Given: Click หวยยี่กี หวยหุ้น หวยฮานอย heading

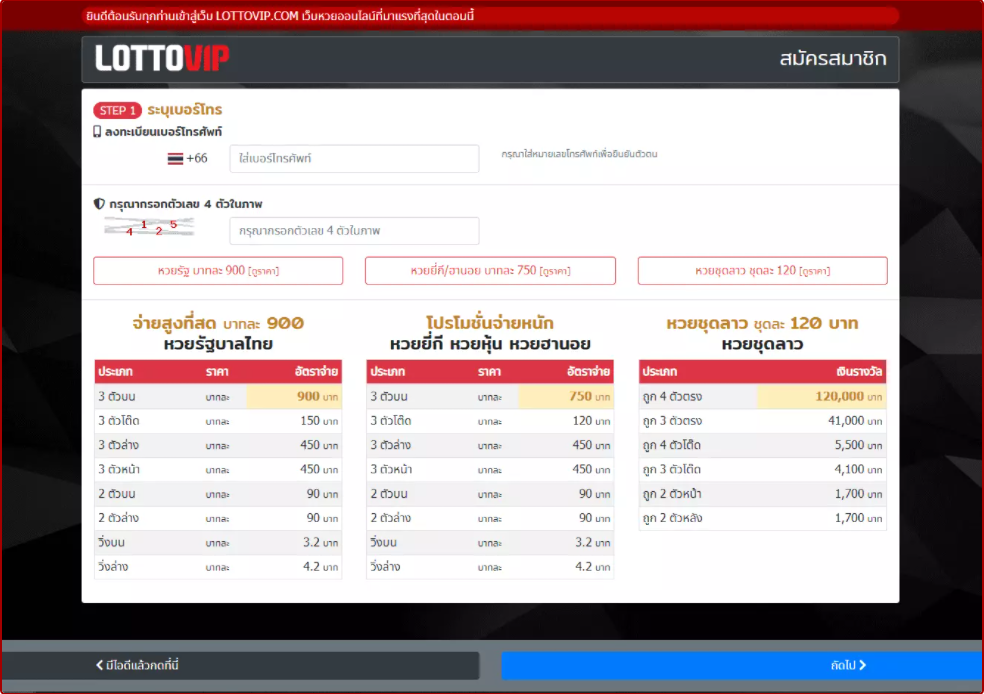Looking at the screenshot, I should 490,344.
